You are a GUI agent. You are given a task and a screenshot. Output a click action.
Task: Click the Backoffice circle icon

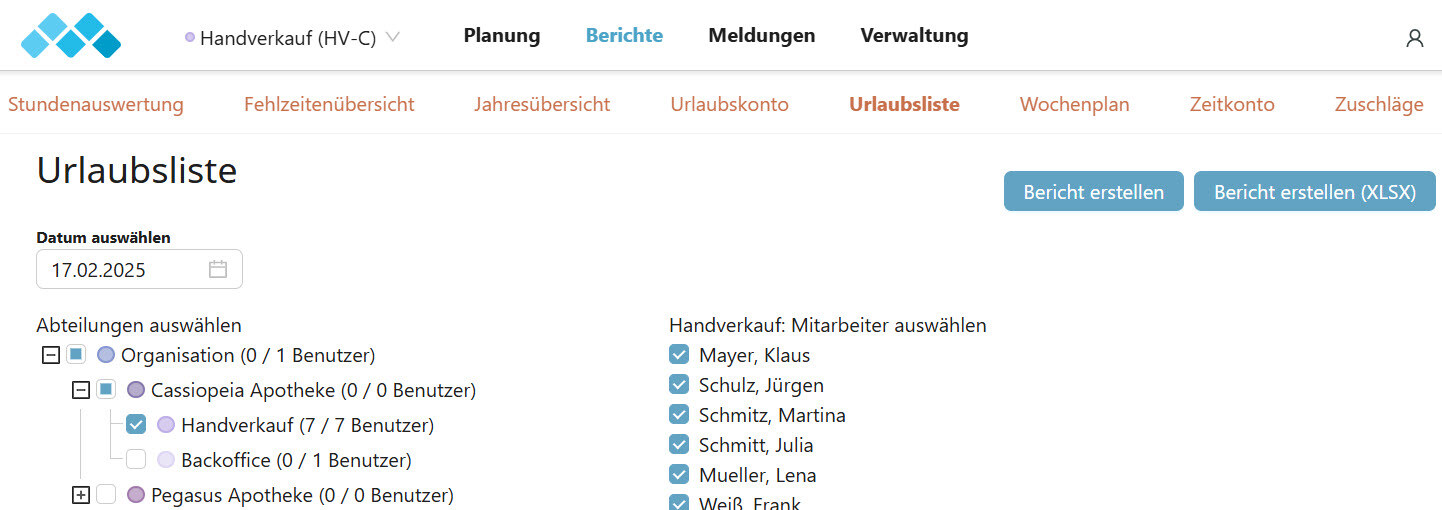(166, 460)
